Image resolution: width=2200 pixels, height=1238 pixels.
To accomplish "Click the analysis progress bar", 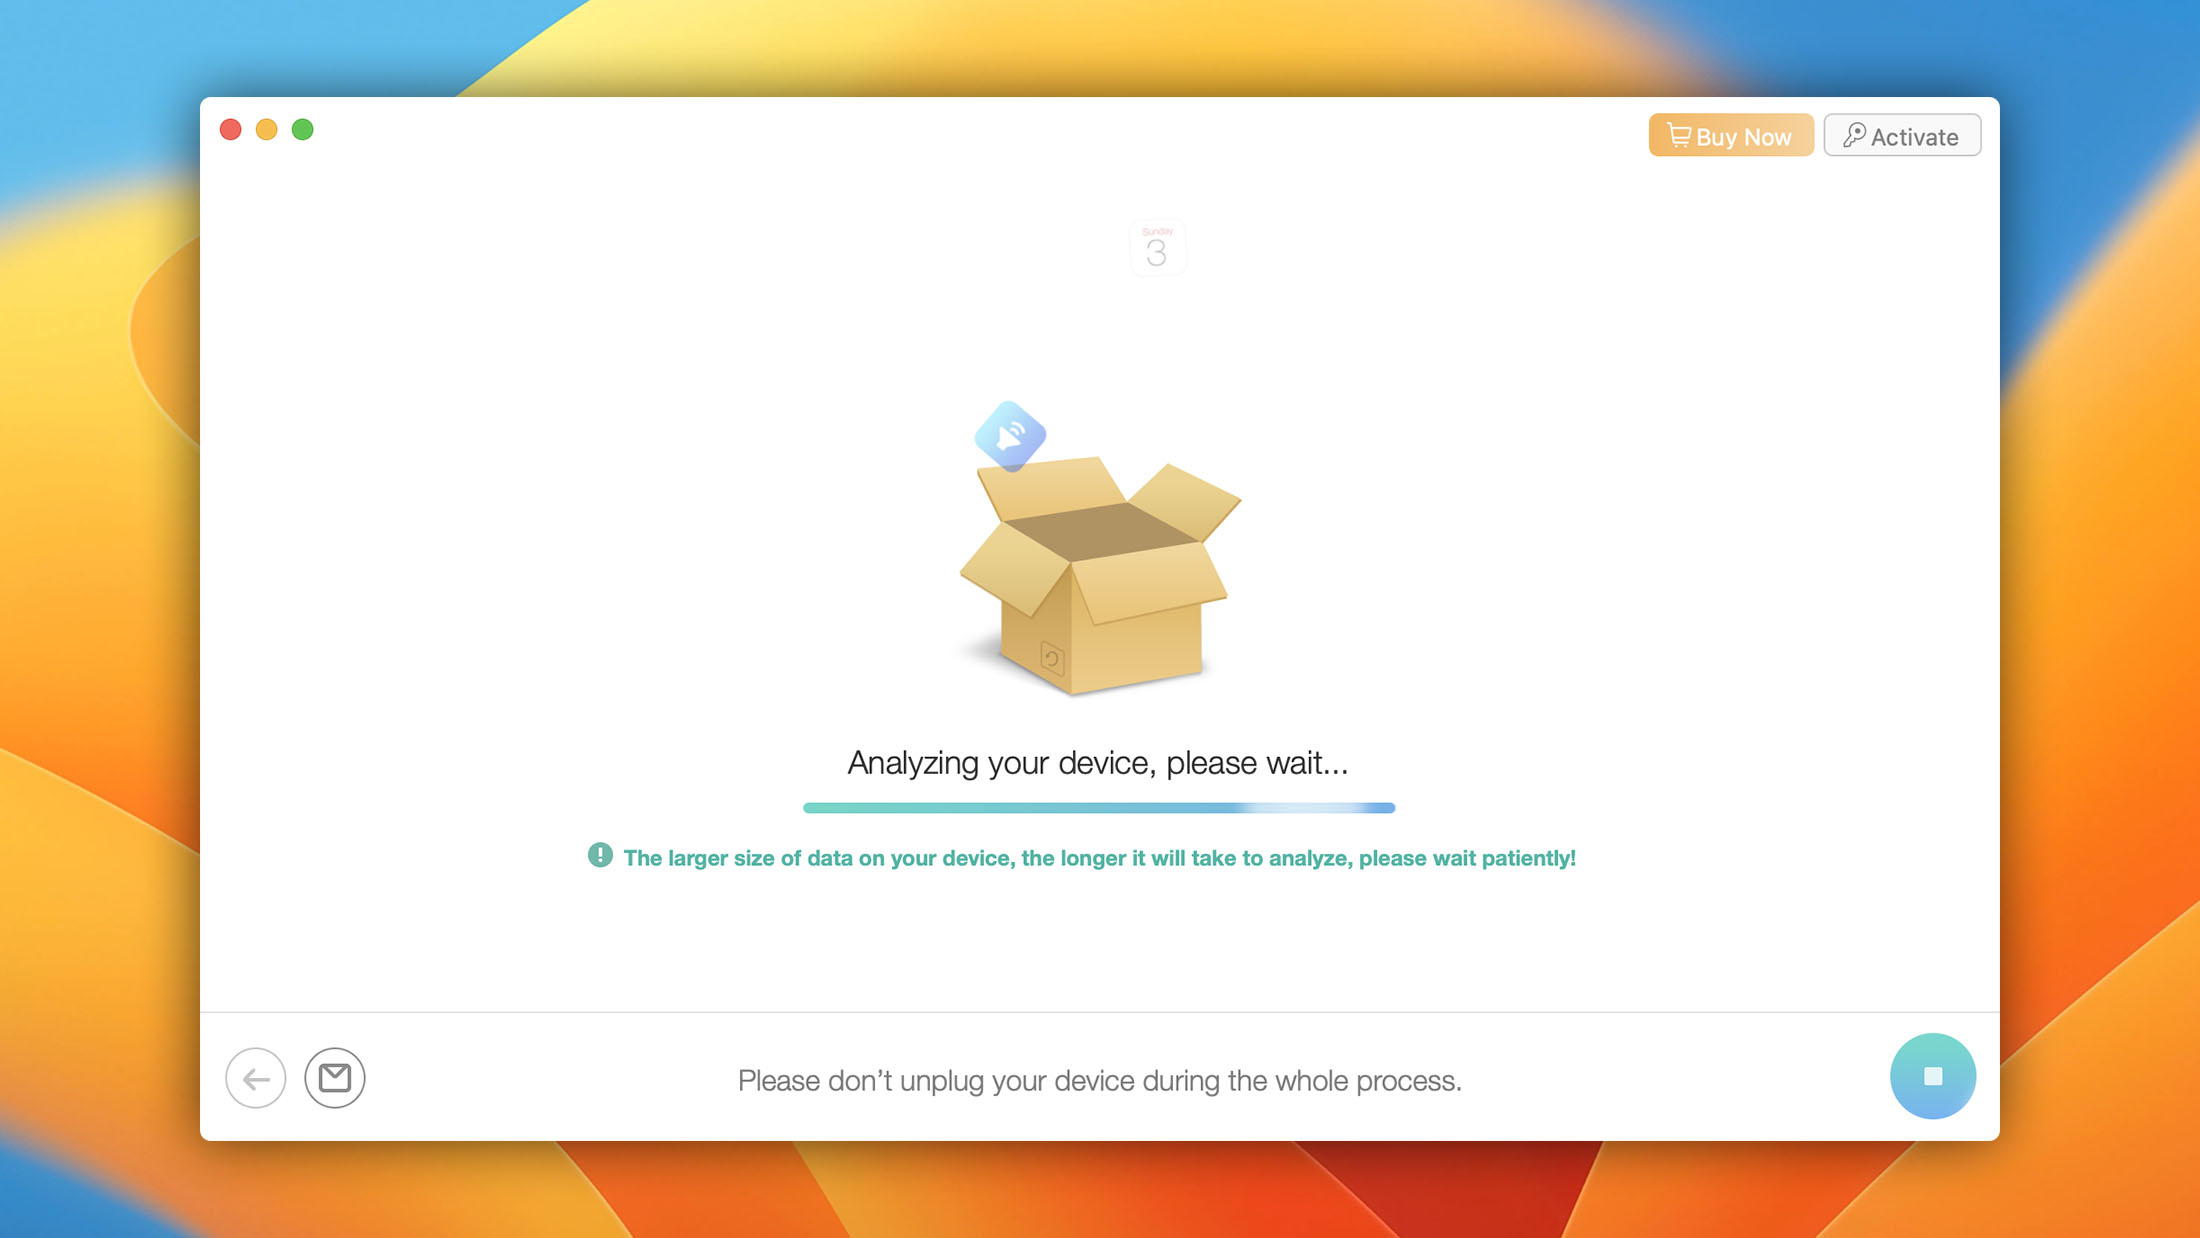I will point(1098,808).
